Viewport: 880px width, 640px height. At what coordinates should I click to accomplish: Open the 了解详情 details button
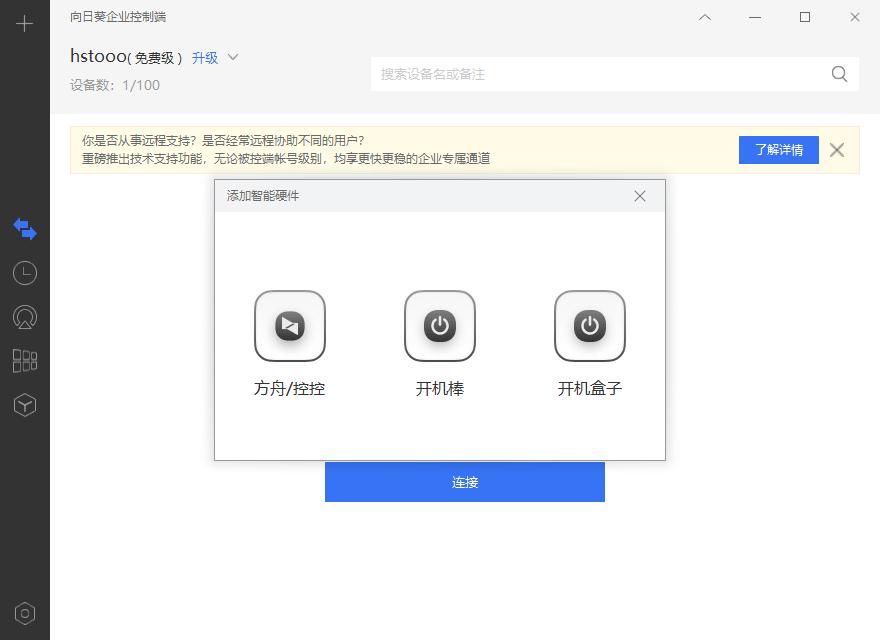[779, 149]
